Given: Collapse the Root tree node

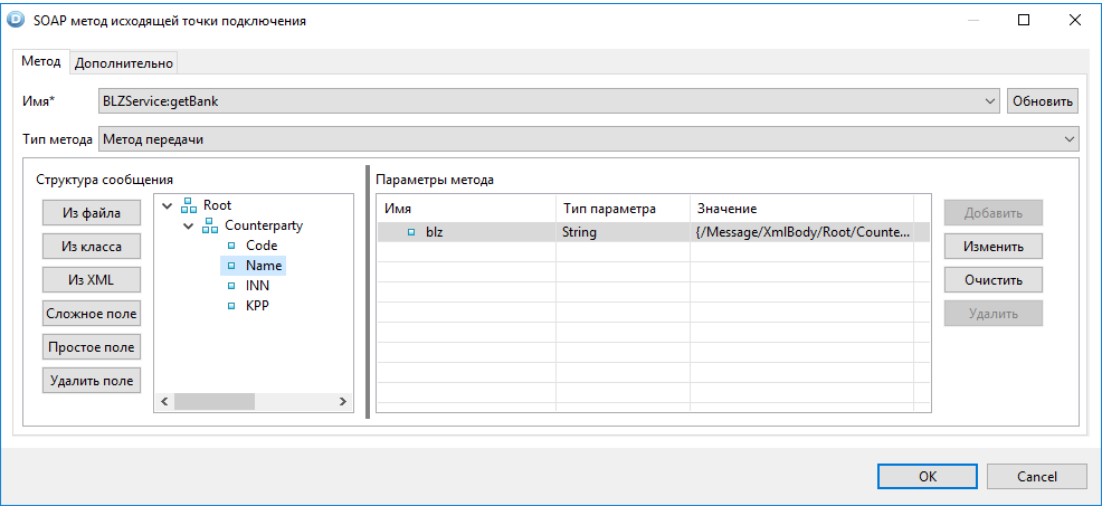Looking at the screenshot, I should coord(167,206).
